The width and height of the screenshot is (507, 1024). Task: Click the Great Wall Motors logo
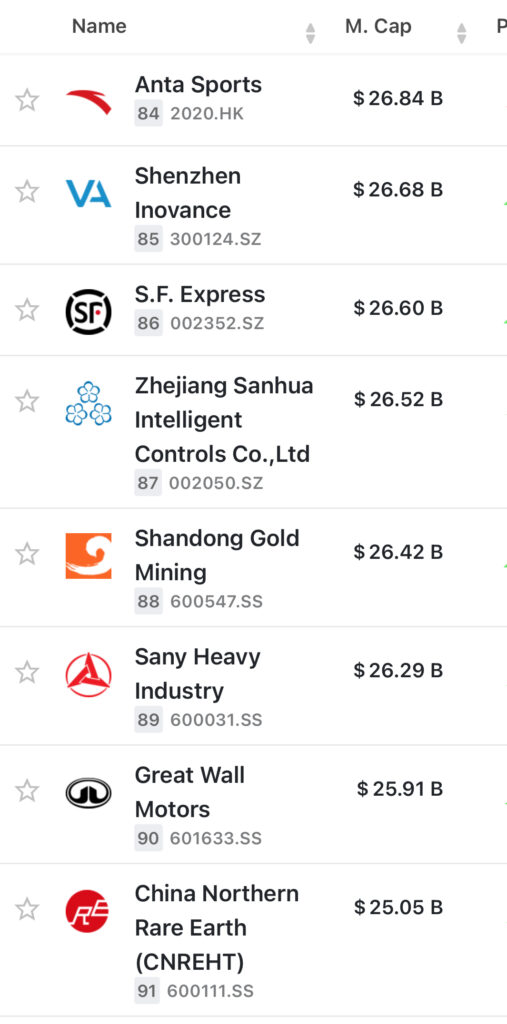point(88,793)
